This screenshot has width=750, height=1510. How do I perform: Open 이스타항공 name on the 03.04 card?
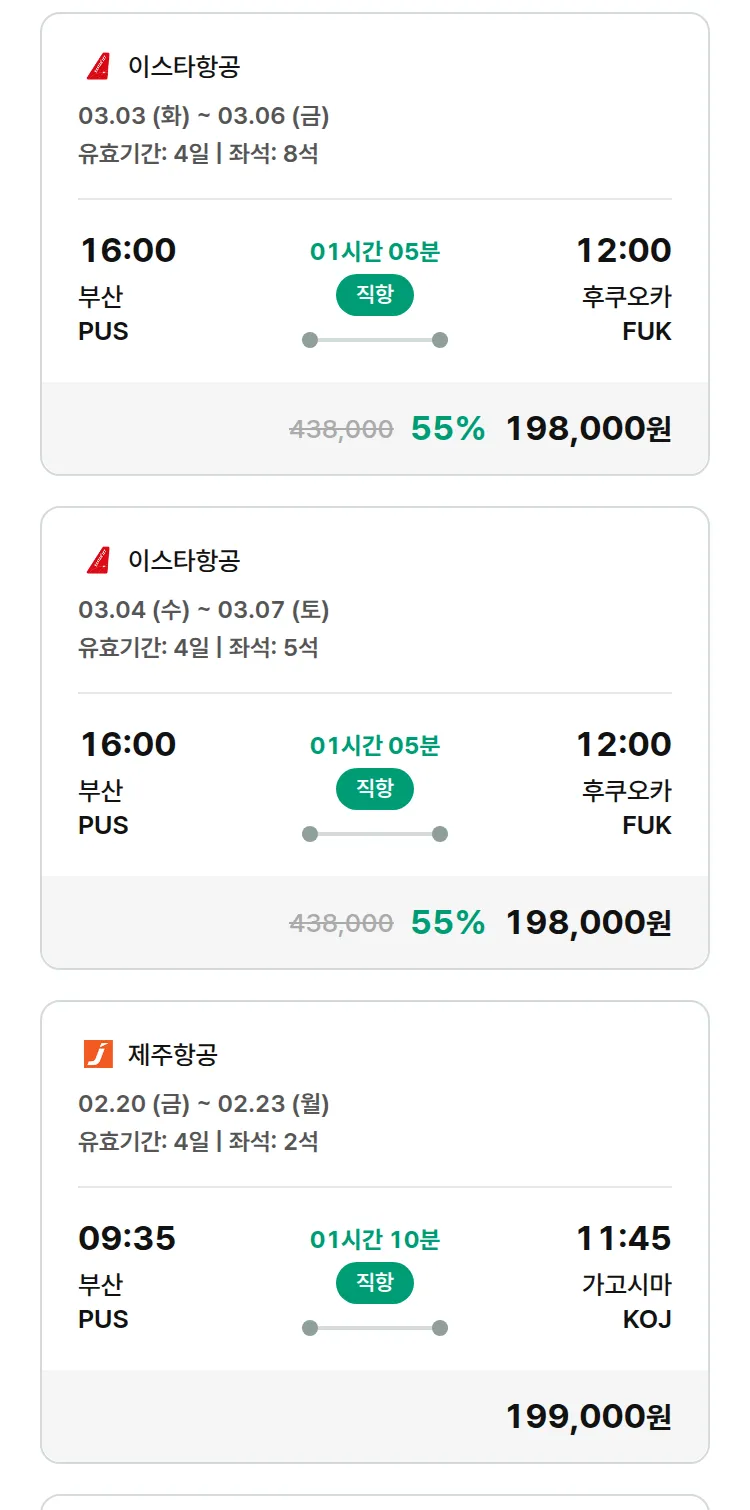coord(184,561)
